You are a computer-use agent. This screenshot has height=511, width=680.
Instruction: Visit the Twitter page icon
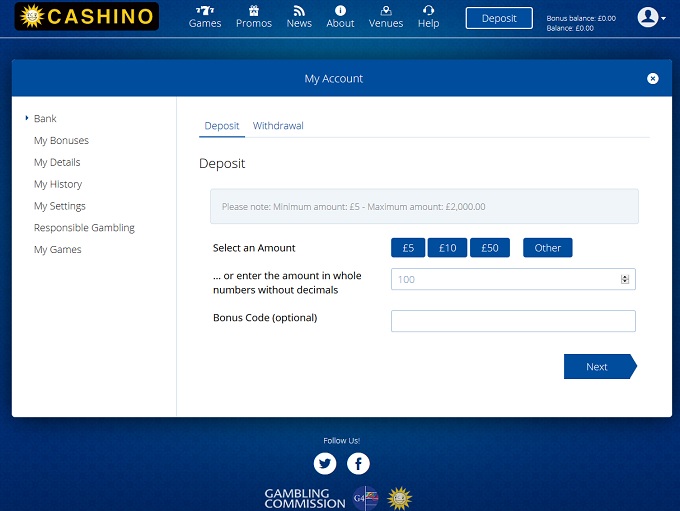coord(325,463)
